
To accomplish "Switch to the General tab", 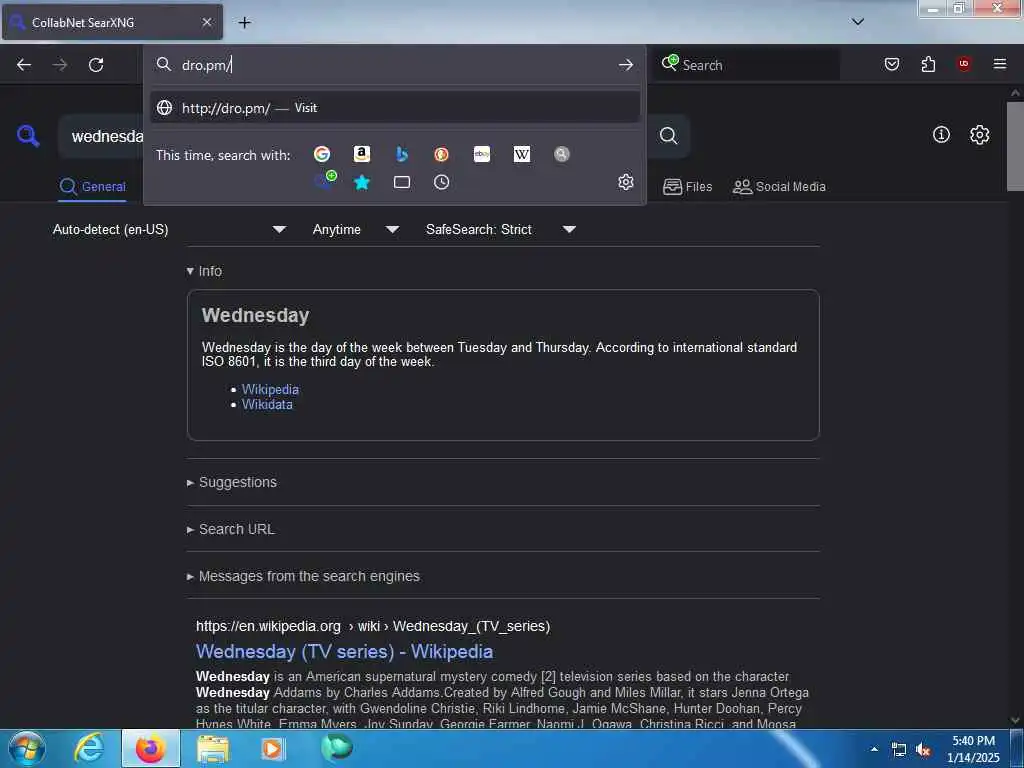I will (92, 187).
